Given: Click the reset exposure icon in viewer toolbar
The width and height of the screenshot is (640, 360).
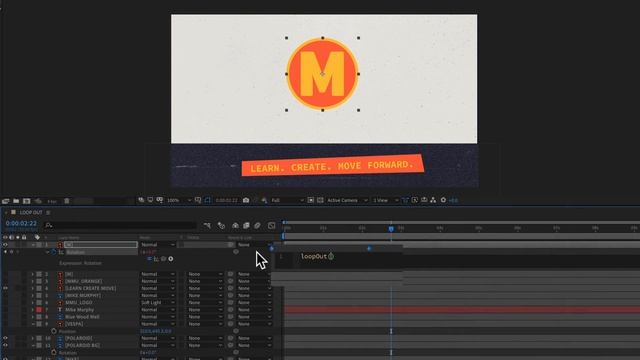Looking at the screenshot, I should 443,200.
